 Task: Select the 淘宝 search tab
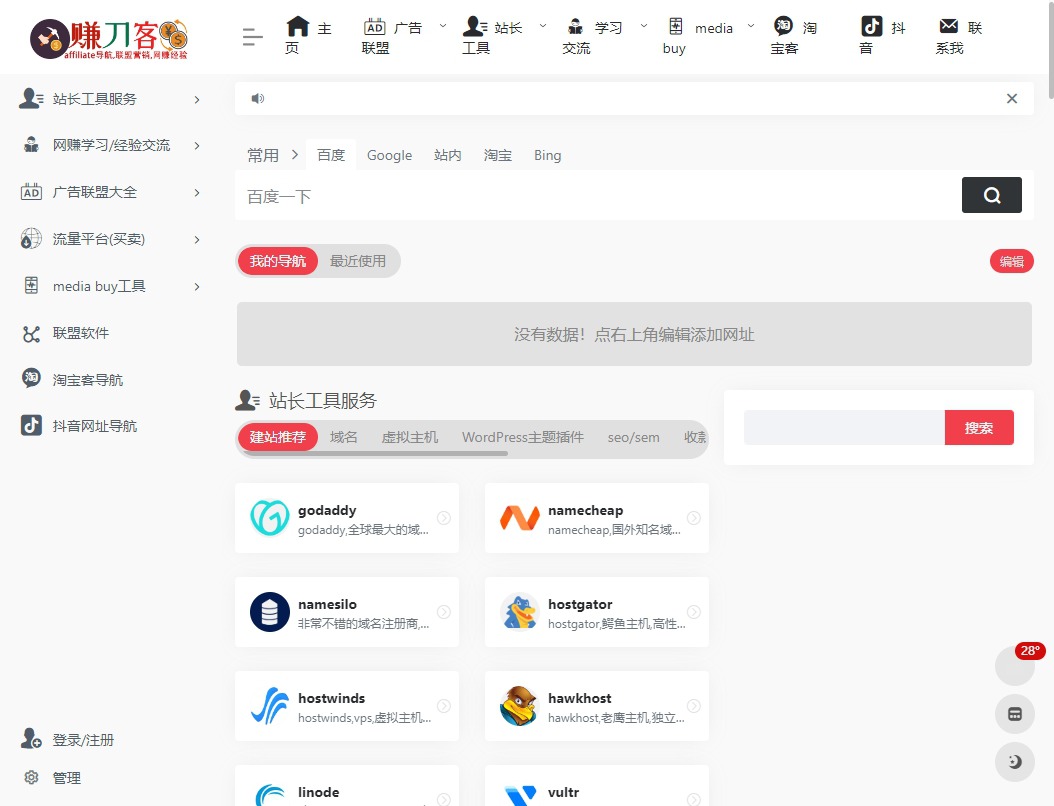tap(497, 155)
